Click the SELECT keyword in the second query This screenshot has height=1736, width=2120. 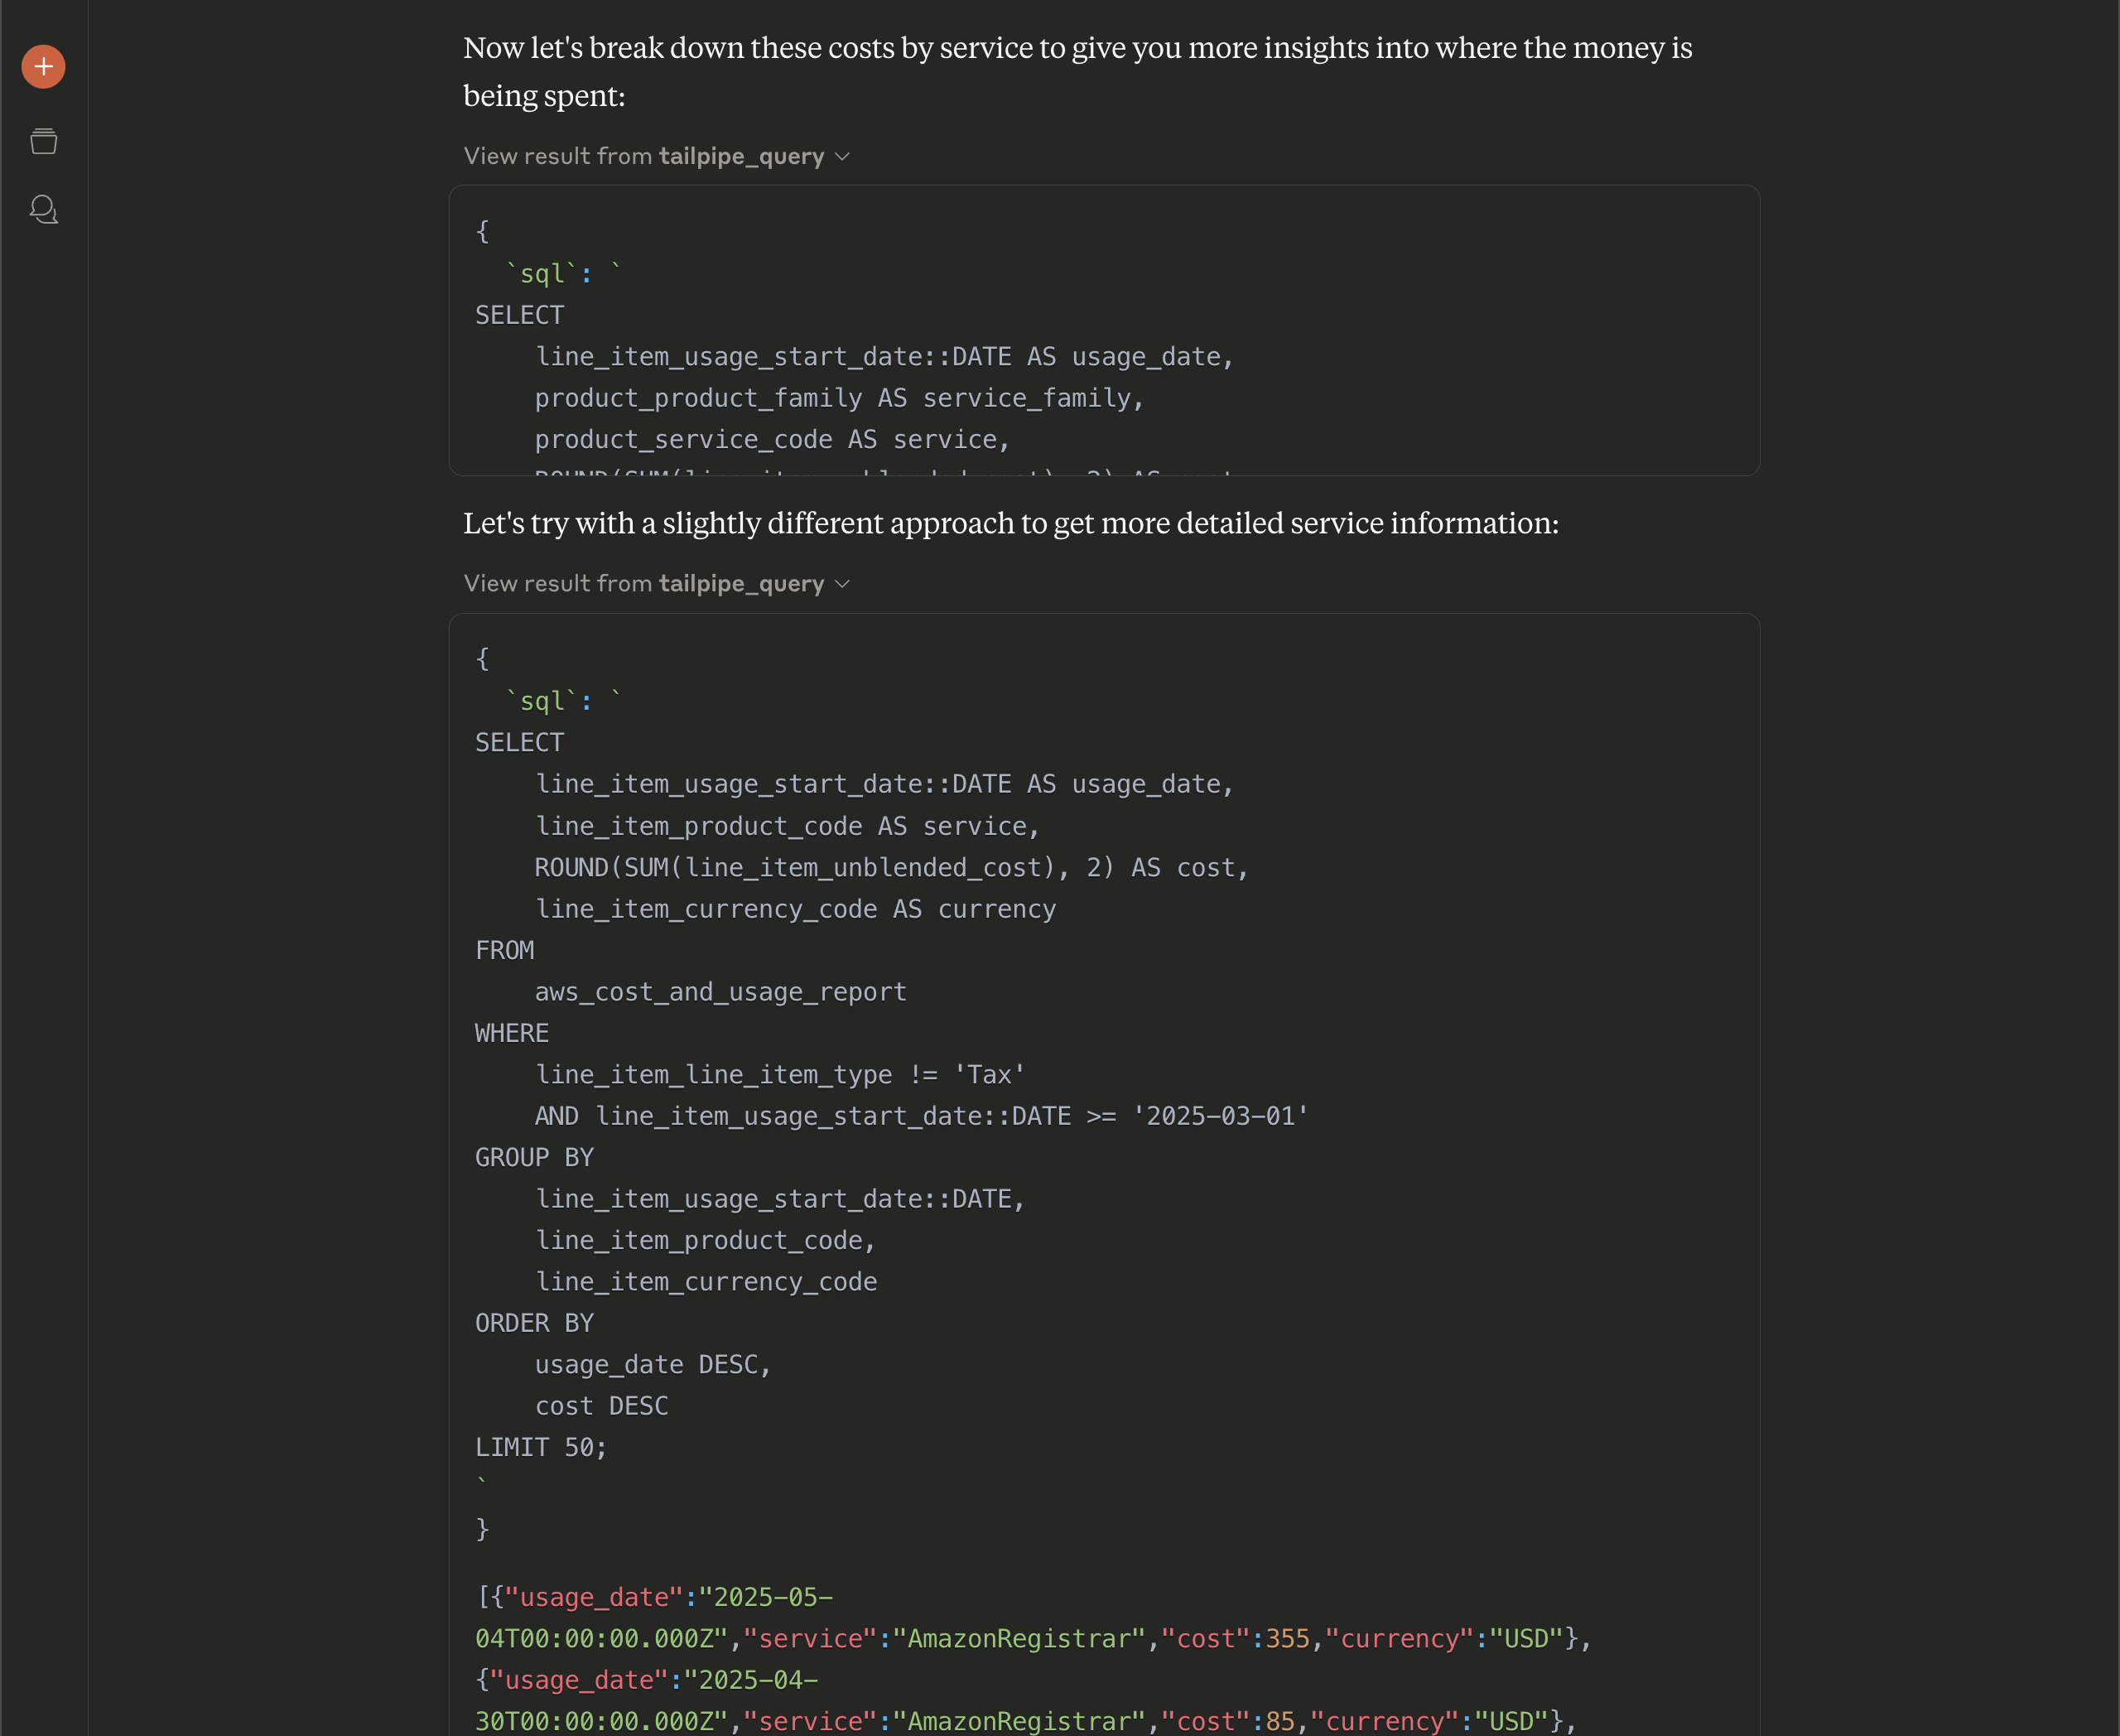pyautogui.click(x=519, y=743)
